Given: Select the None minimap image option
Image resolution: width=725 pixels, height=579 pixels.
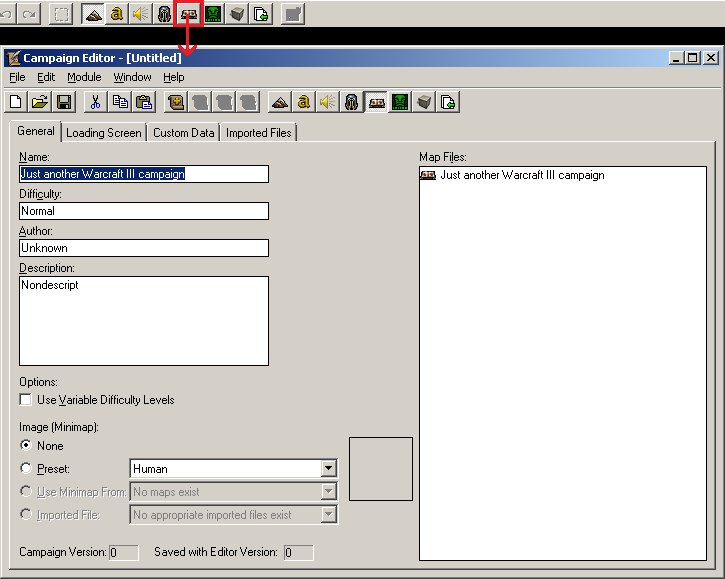Looking at the screenshot, I should [26, 445].
